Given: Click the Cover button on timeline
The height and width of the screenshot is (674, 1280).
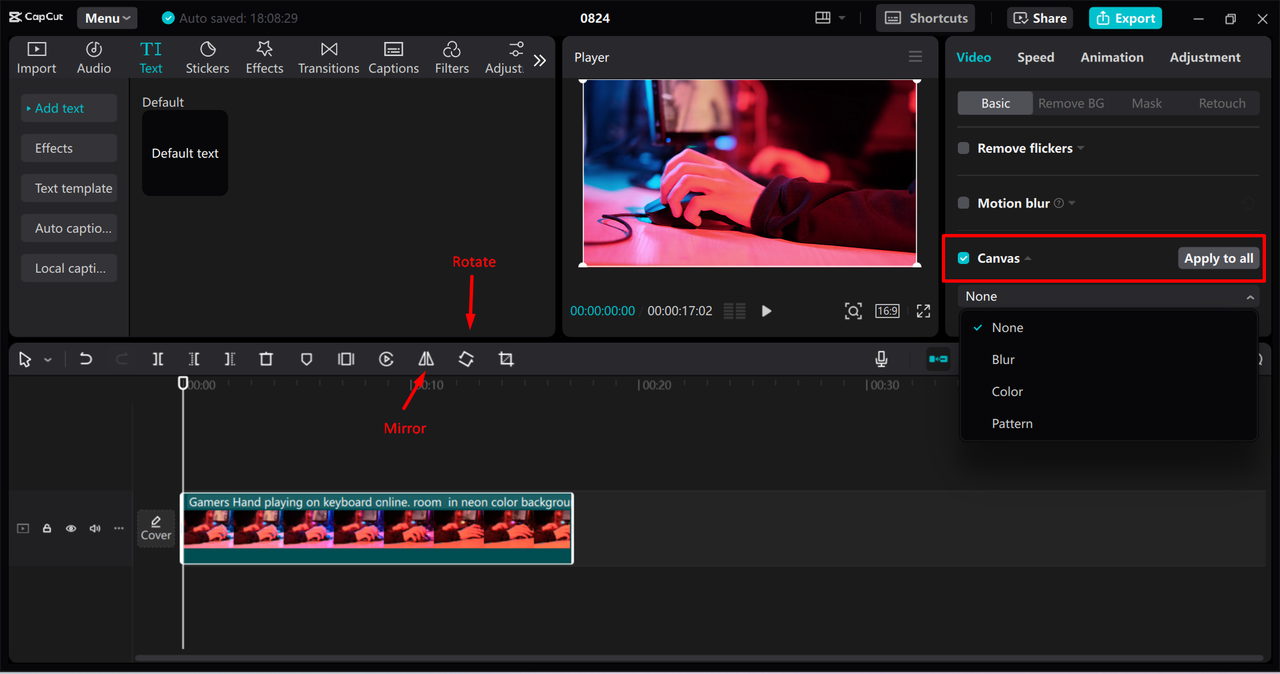Looking at the screenshot, I should tap(156, 528).
